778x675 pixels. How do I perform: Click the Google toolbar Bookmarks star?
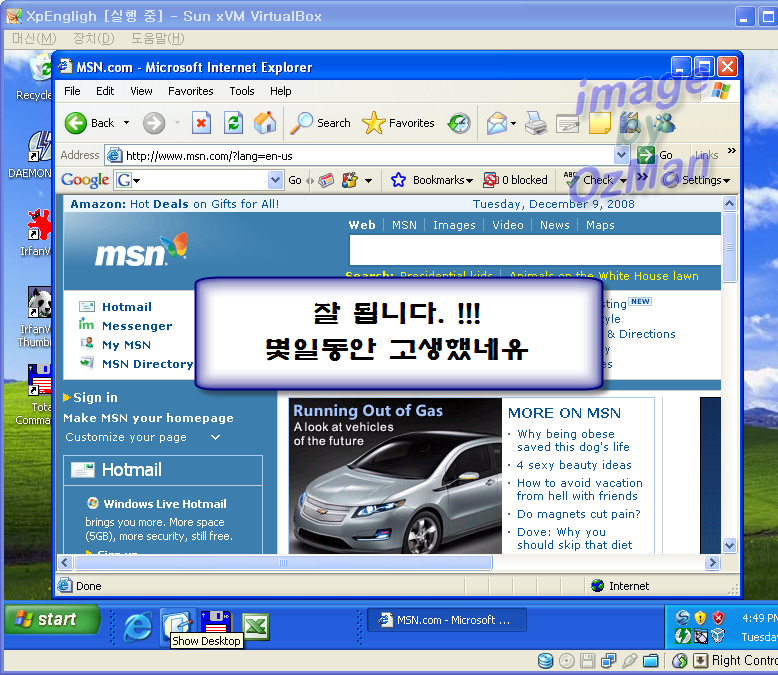coord(398,180)
